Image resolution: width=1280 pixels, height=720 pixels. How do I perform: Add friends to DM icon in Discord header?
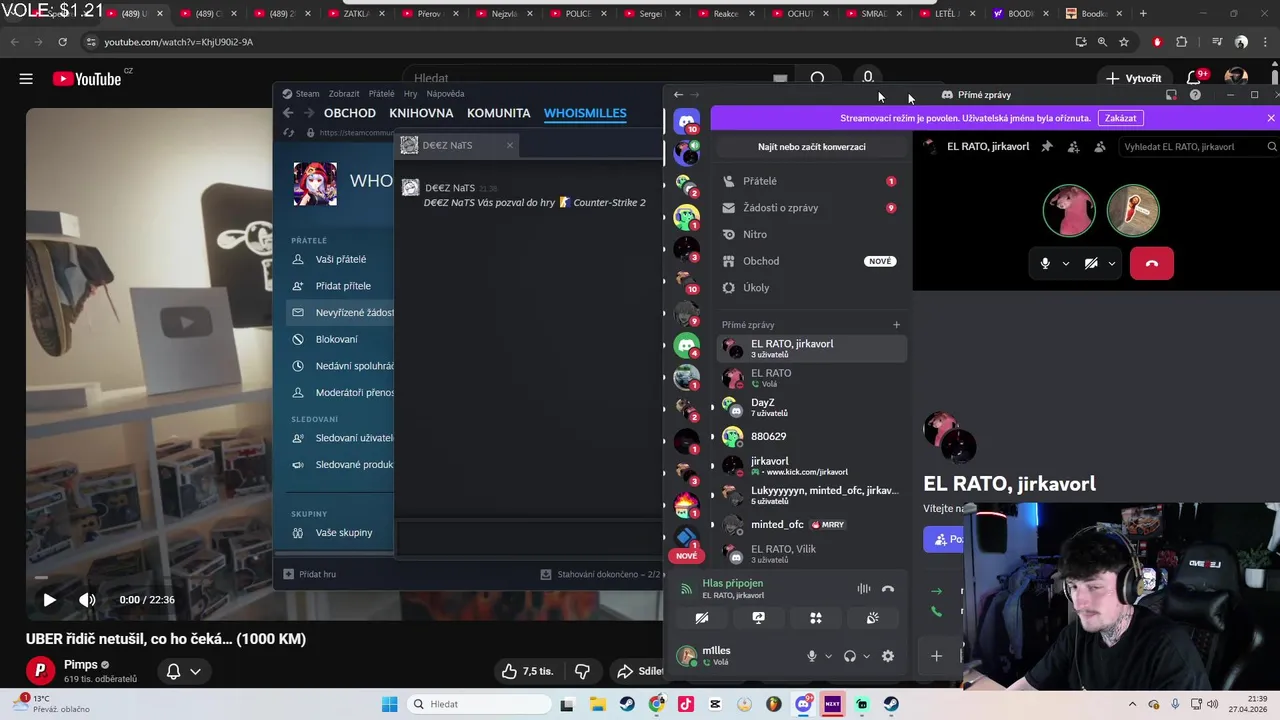1073,147
